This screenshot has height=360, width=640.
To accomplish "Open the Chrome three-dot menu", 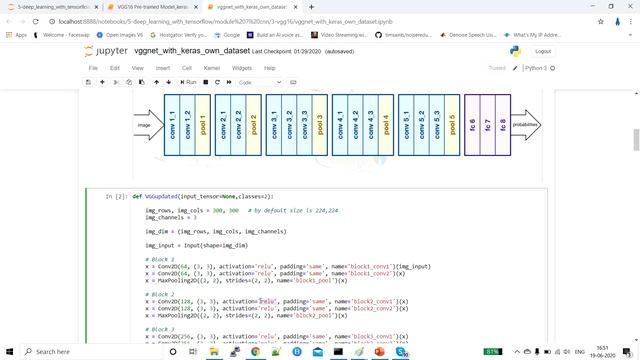I will (631, 22).
